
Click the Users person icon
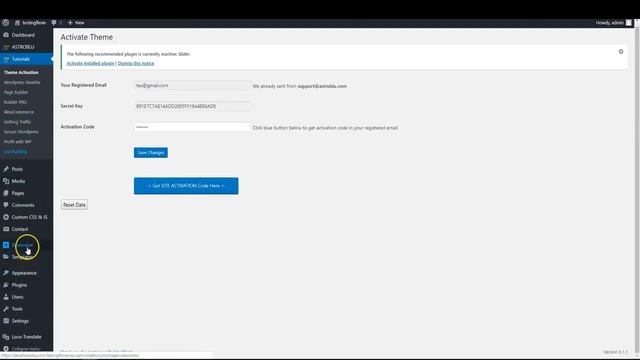coord(6,297)
